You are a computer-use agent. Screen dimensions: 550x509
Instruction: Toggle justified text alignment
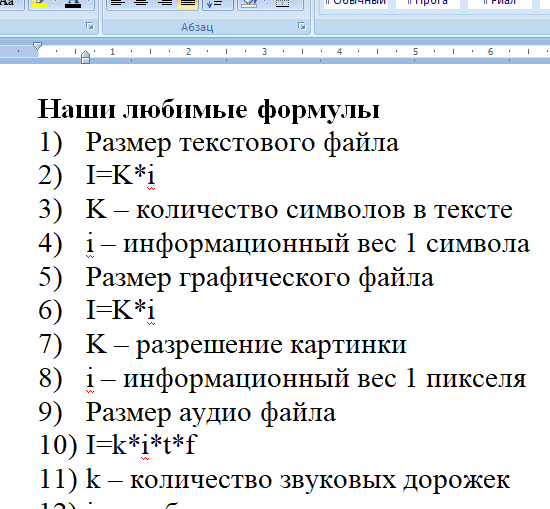click(187, 4)
